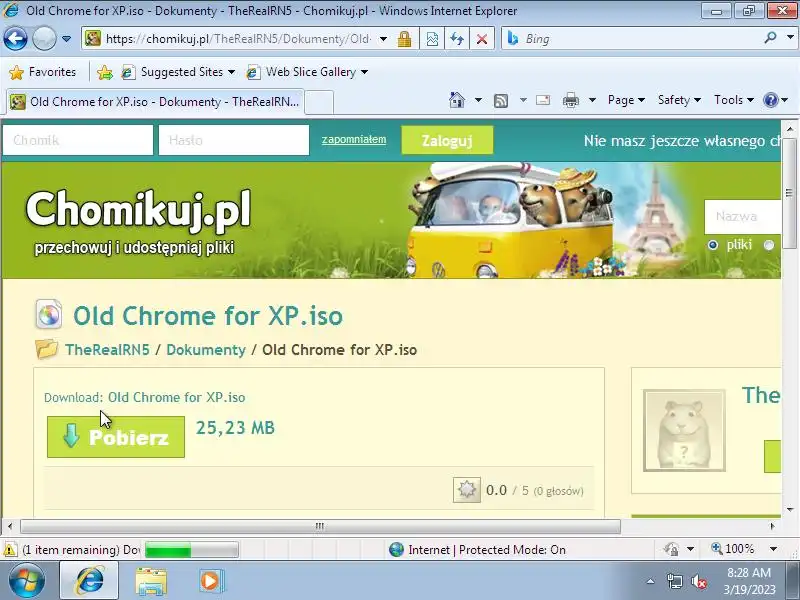Click the Nazwa search field

[x=743, y=216]
